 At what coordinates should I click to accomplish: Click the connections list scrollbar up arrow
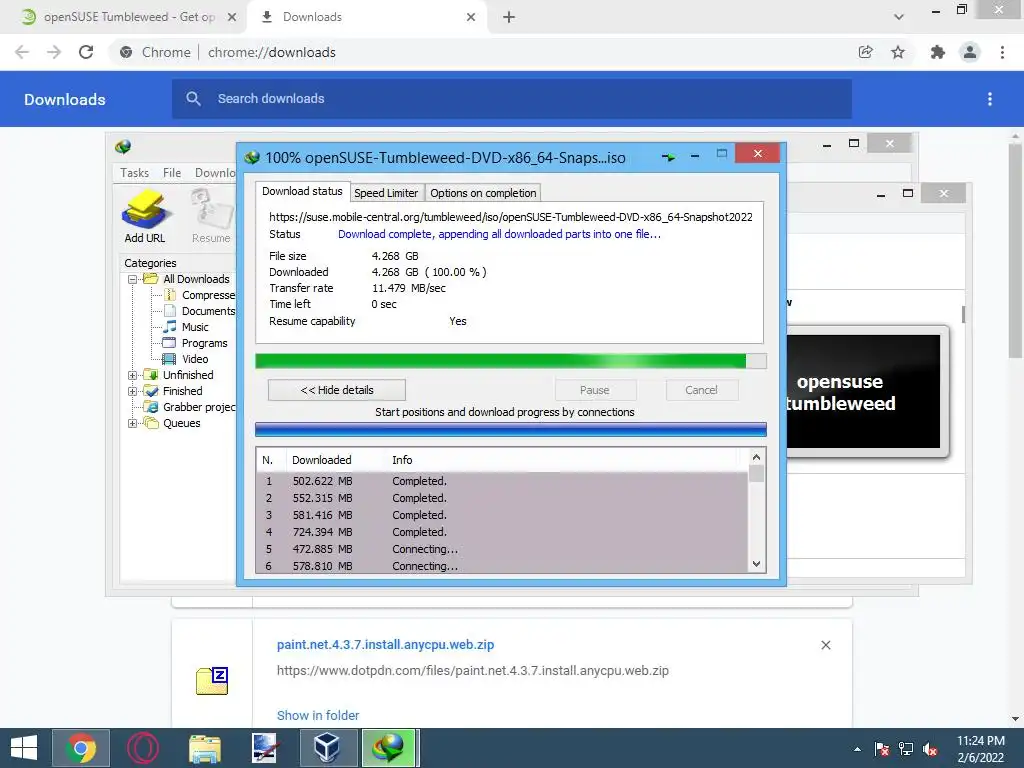[756, 457]
